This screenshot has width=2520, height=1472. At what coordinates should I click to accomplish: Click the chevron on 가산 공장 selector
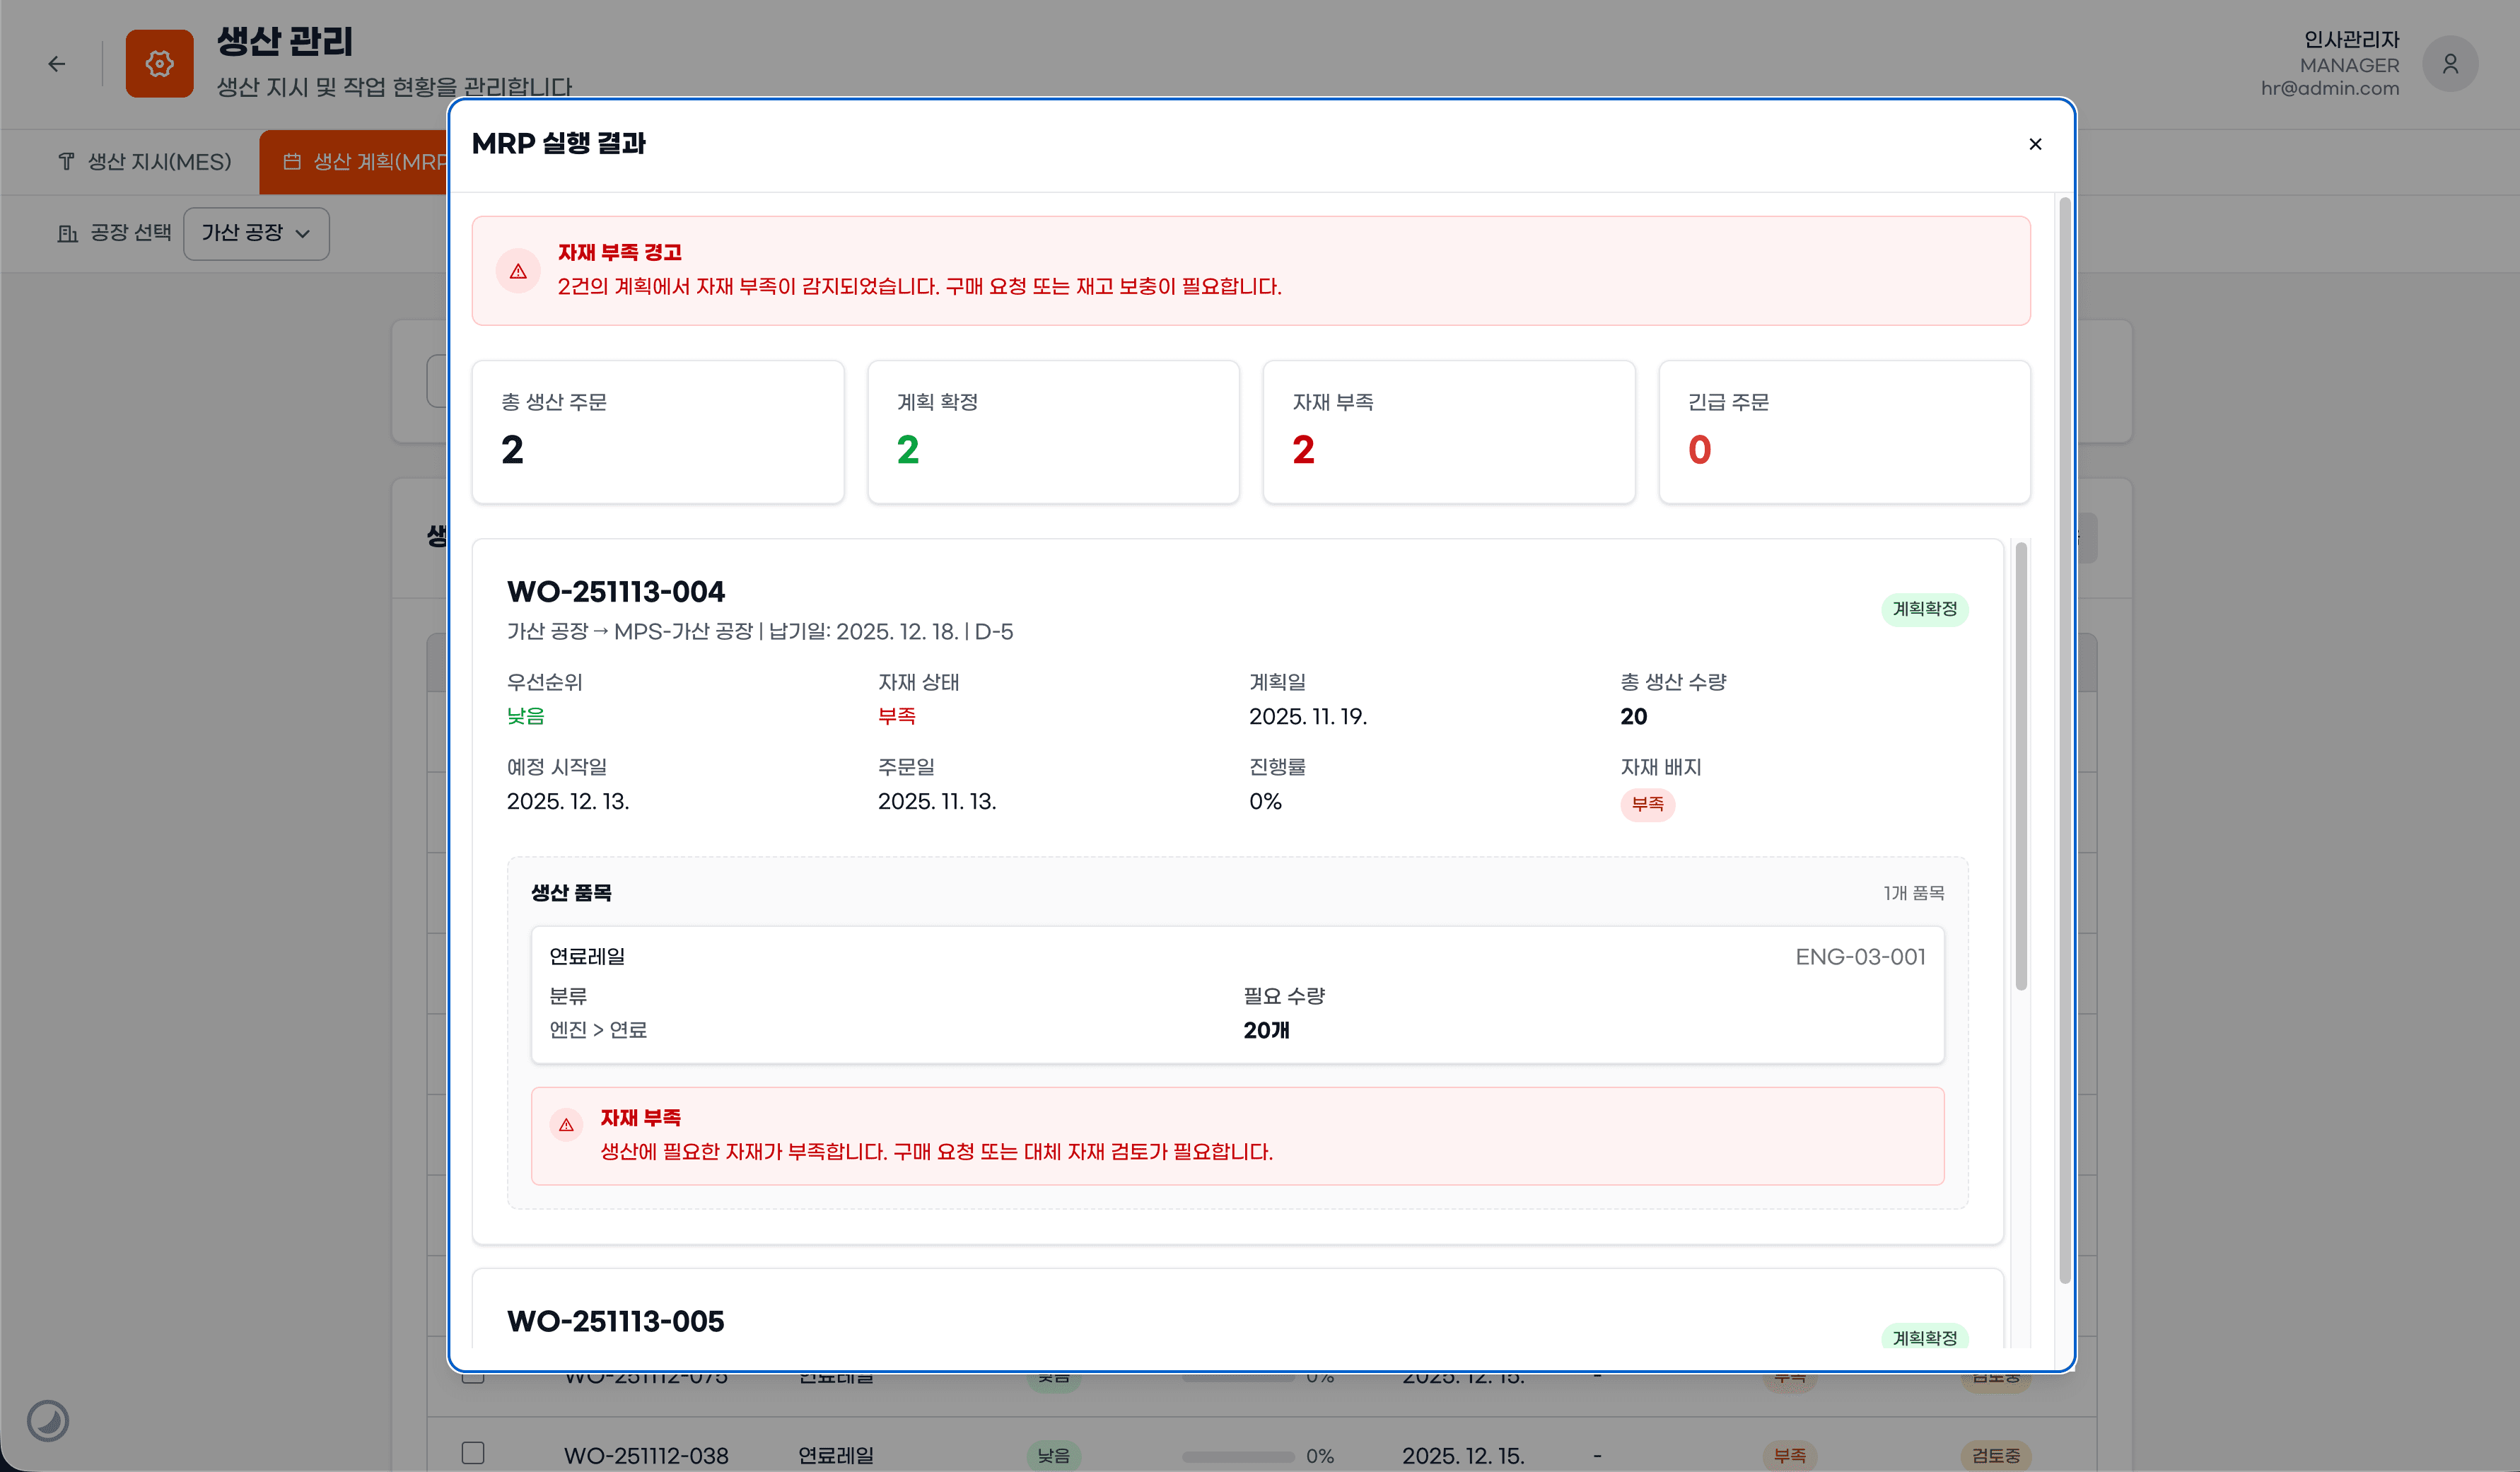pos(303,234)
